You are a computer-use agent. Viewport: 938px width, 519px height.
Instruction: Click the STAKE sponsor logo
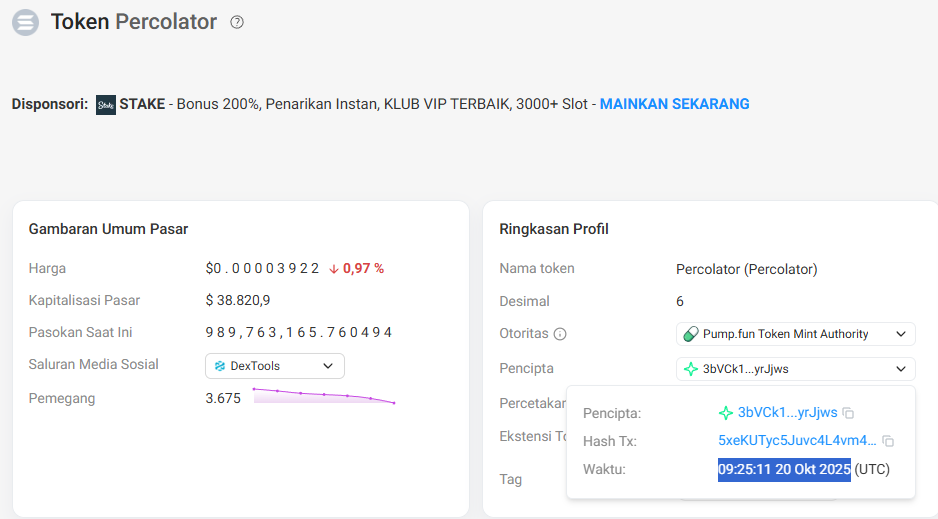[106, 105]
